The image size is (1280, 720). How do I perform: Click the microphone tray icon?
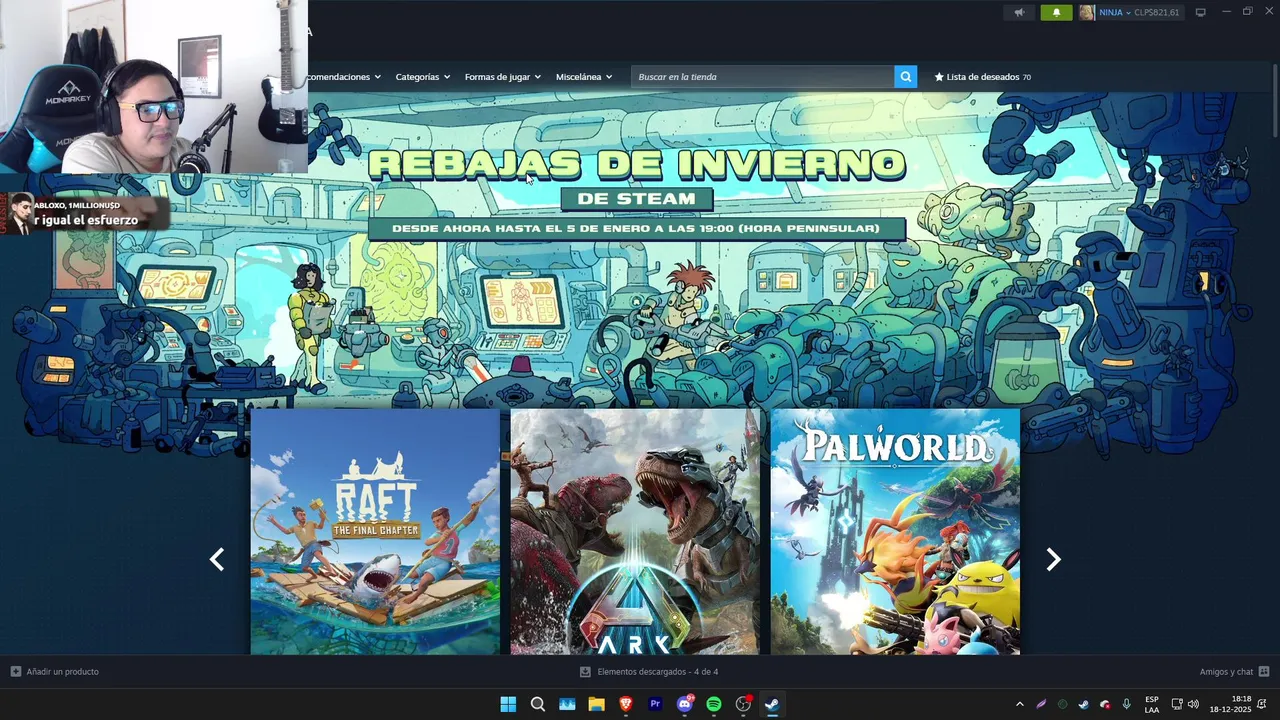click(x=1126, y=704)
